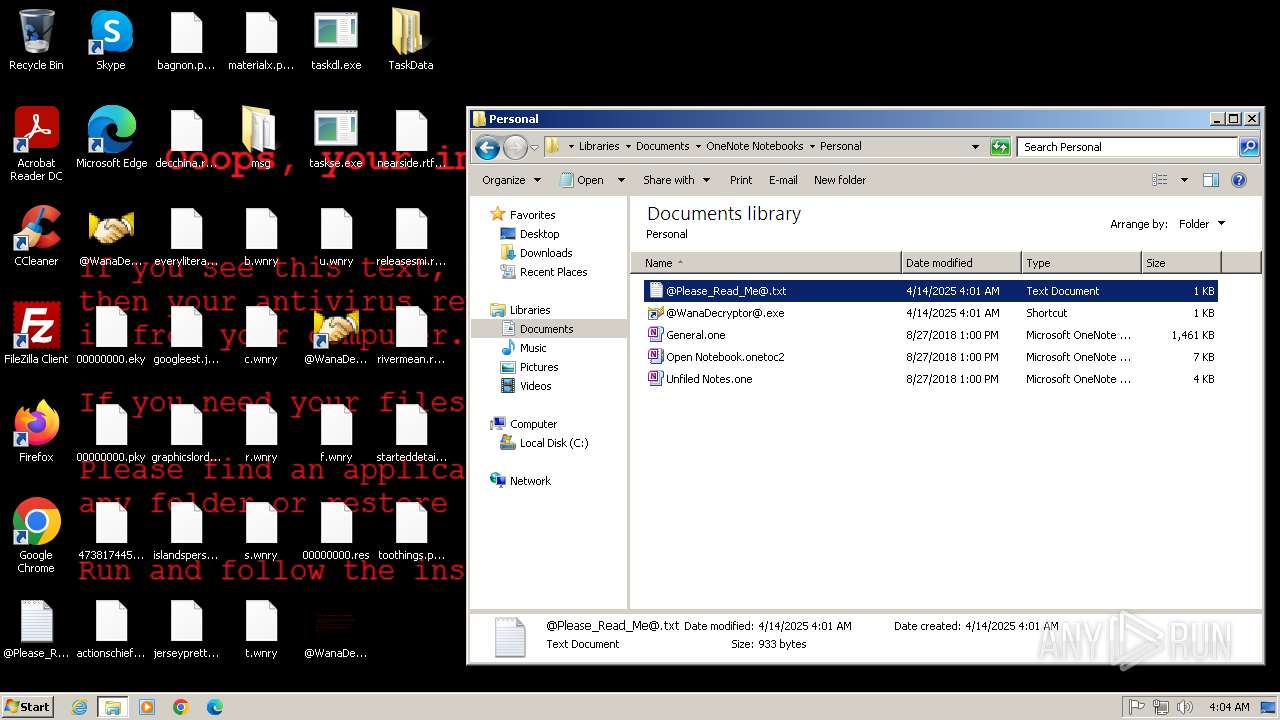This screenshot has width=1280, height=720.
Task: Select 00000000.res file on desktop
Action: (x=336, y=530)
